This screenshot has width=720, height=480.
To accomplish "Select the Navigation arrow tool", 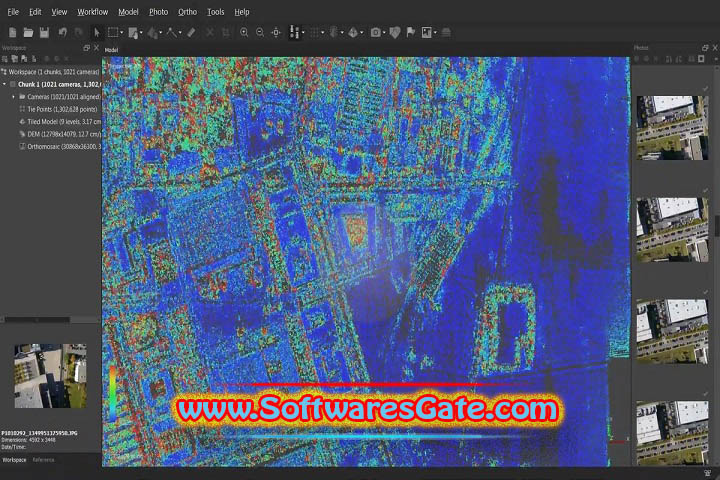I will click(96, 32).
